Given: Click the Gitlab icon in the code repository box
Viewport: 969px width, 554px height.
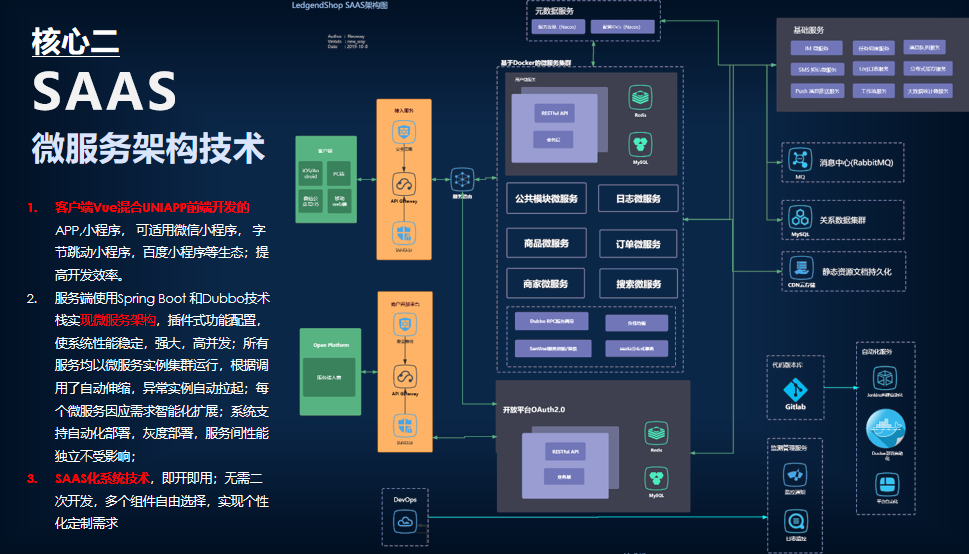Looking at the screenshot, I should coord(795,391).
